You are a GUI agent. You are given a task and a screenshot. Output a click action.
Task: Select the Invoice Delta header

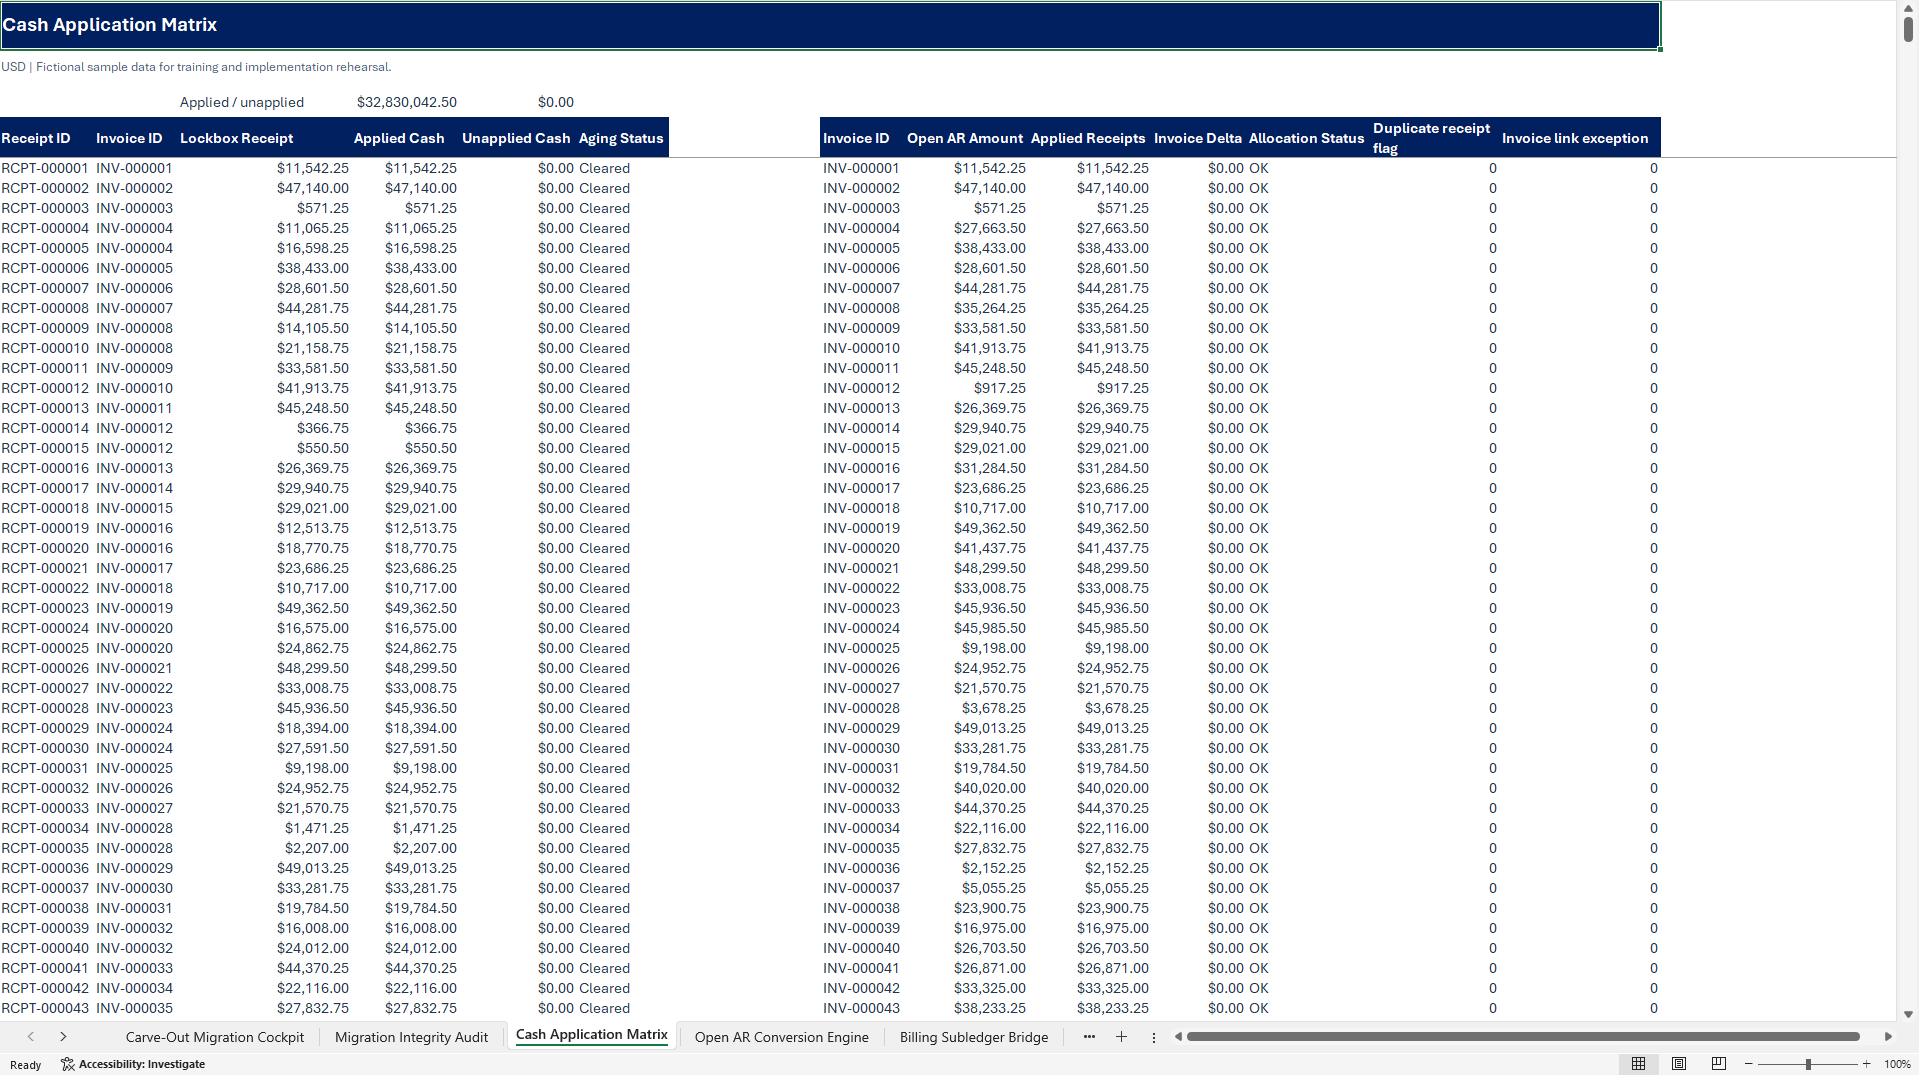pos(1197,138)
